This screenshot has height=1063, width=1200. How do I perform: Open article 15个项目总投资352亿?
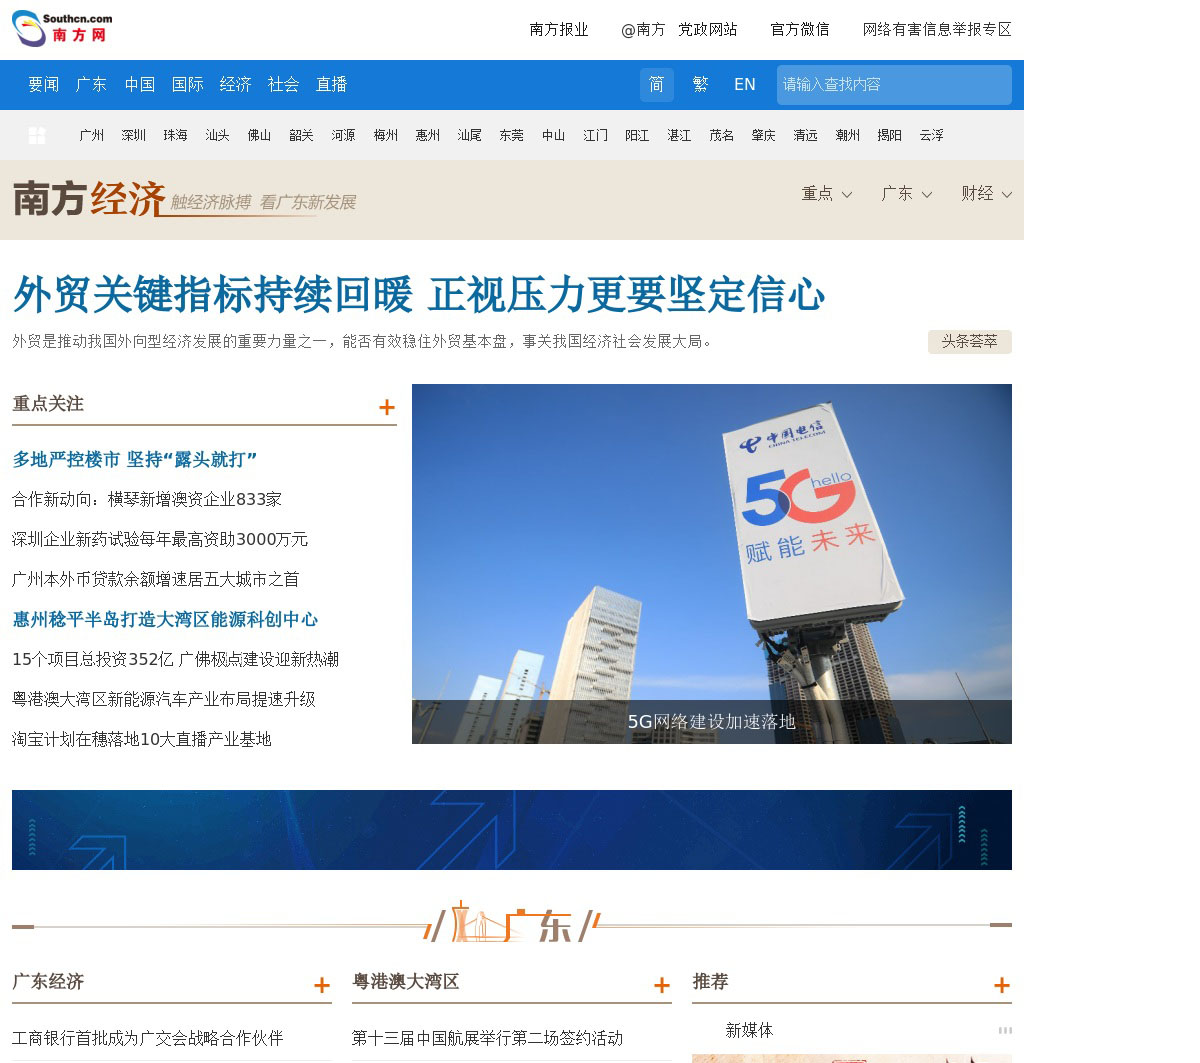(175, 660)
